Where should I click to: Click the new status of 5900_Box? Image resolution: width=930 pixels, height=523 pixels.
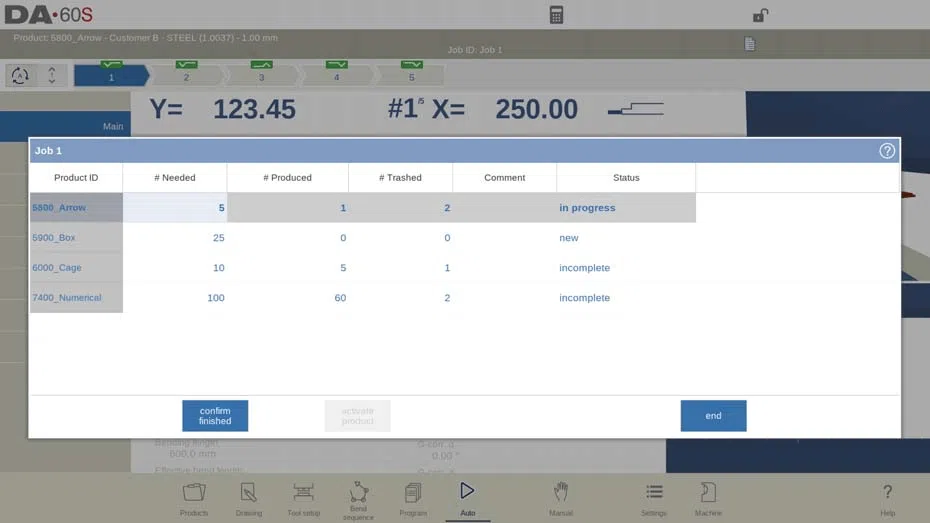click(x=569, y=238)
